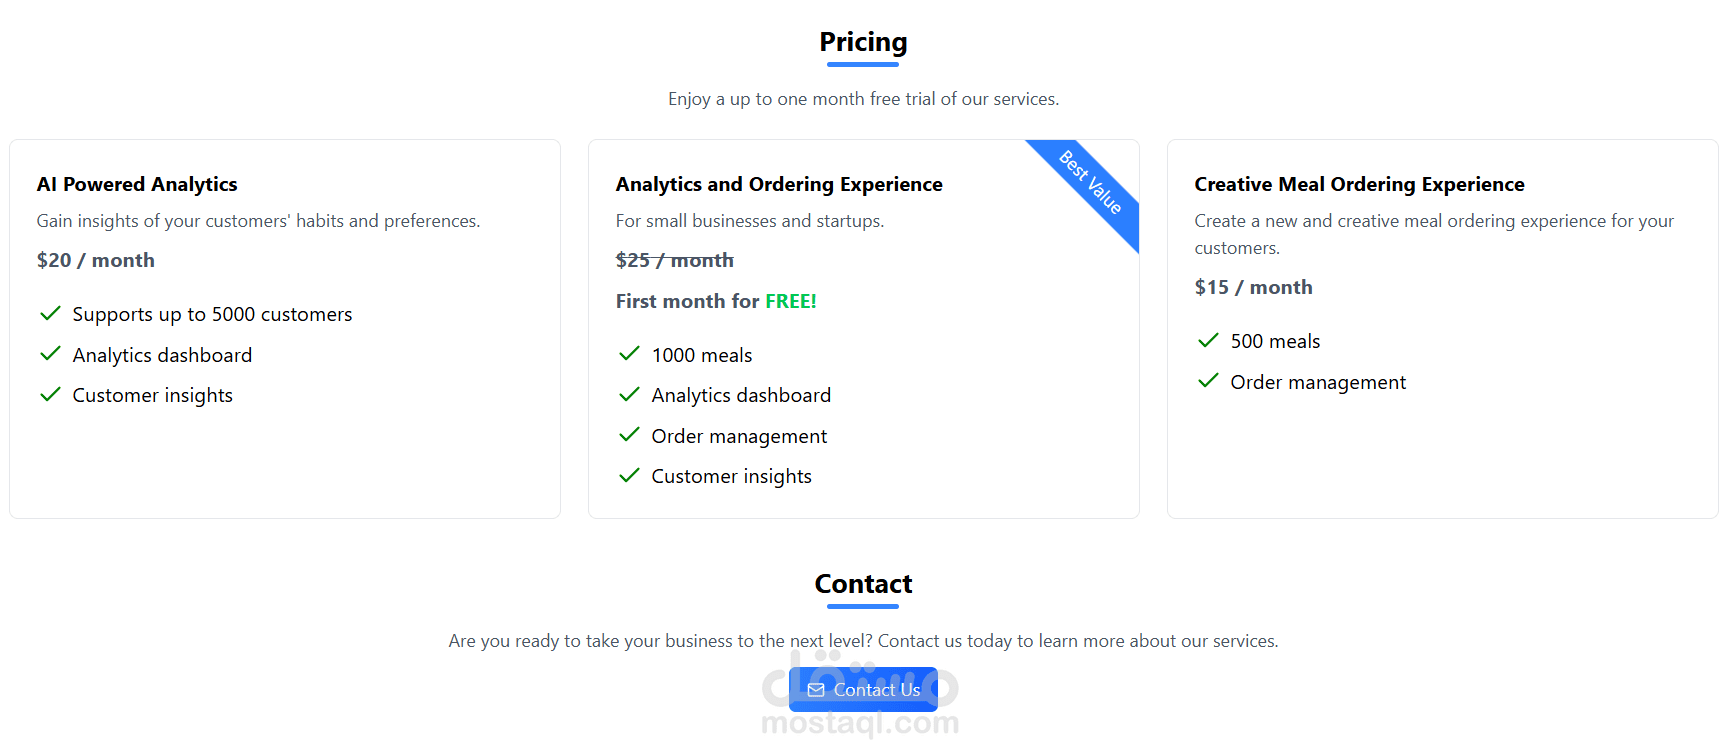Click the Pricing section heading

point(863,42)
